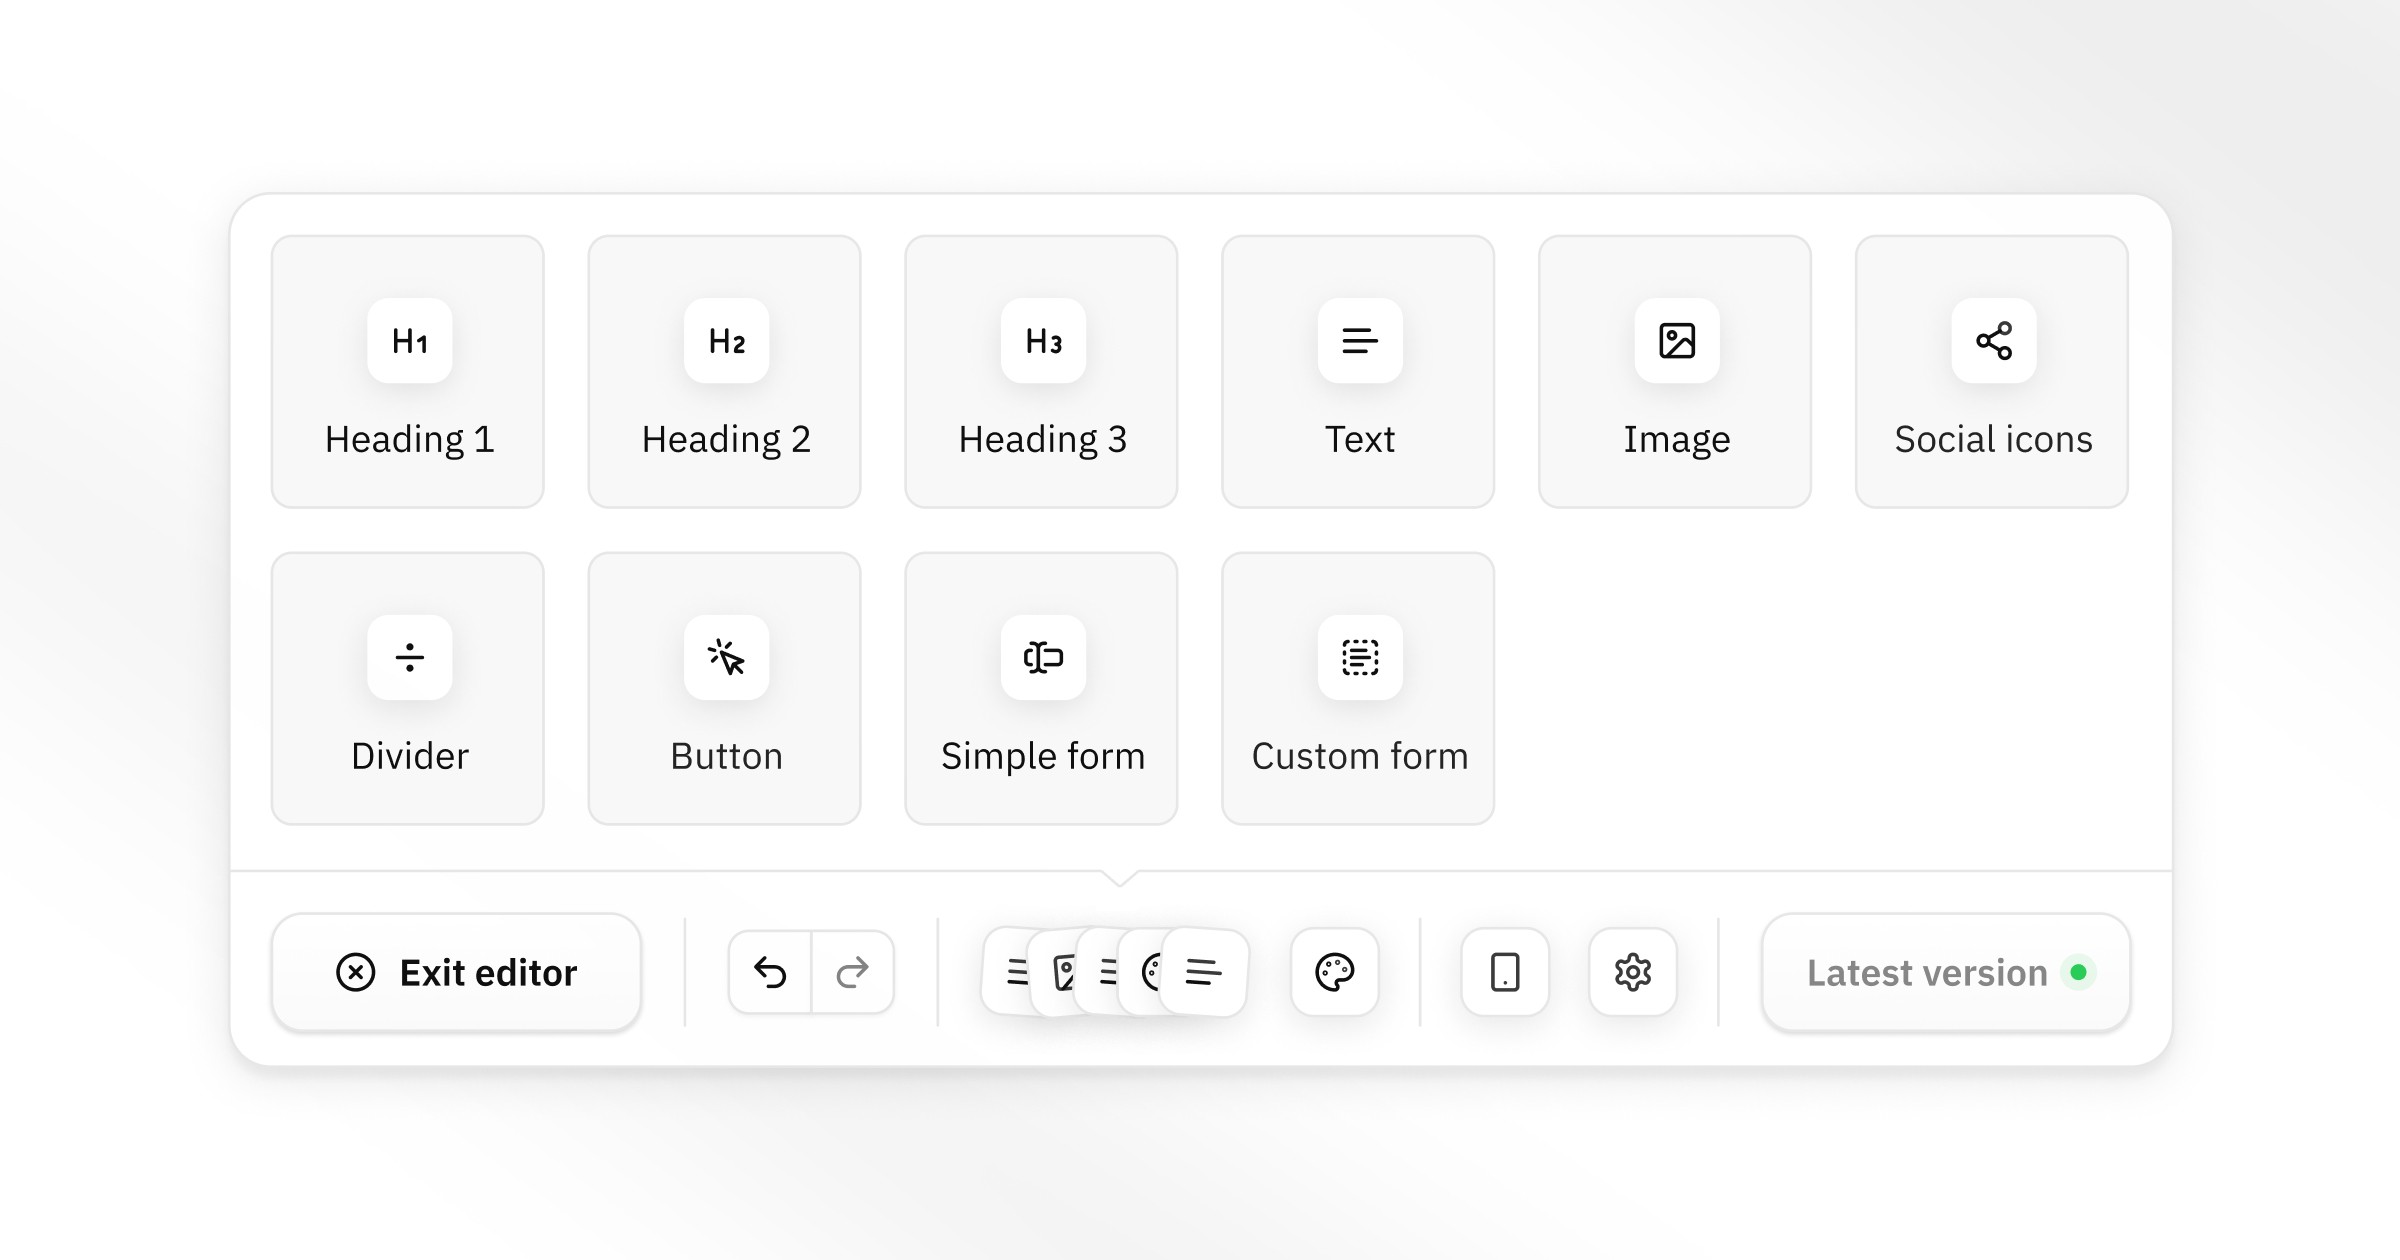Click the green version status dot

click(2078, 972)
